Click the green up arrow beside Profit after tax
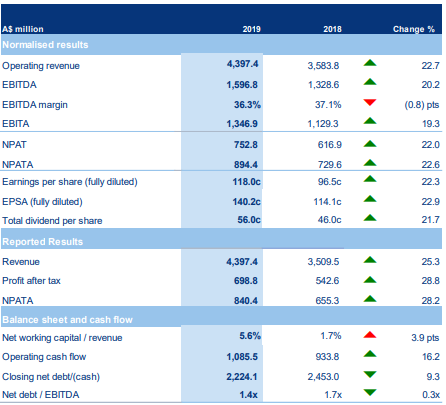This screenshot has width=446, height=405. (370, 279)
